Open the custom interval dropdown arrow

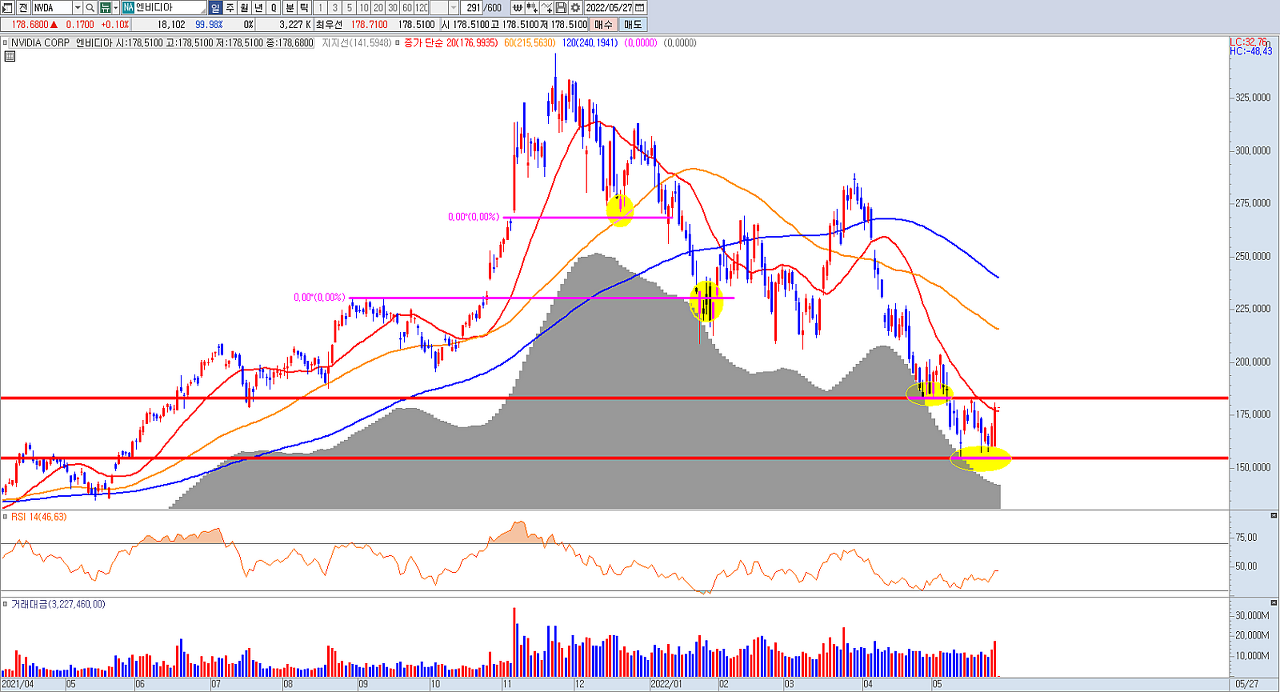[x=454, y=7]
